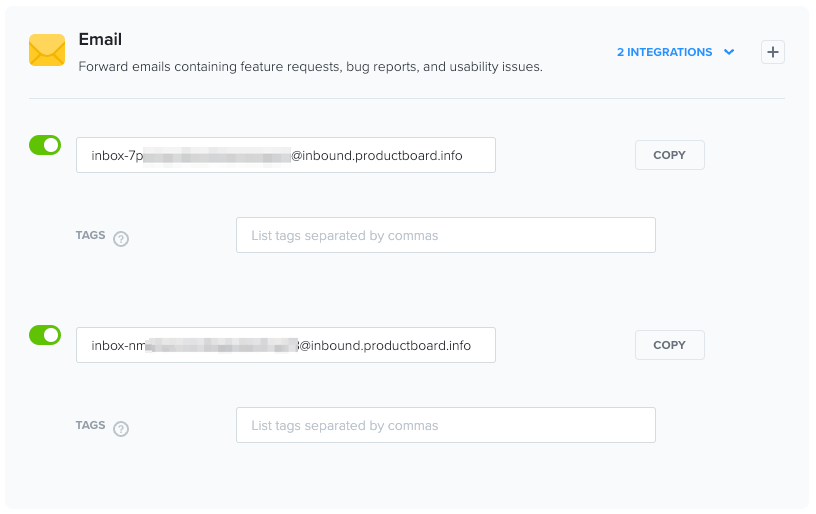Click the 2 INTEGRATIONS link
Viewport: 816px width, 514px height.
coord(665,52)
